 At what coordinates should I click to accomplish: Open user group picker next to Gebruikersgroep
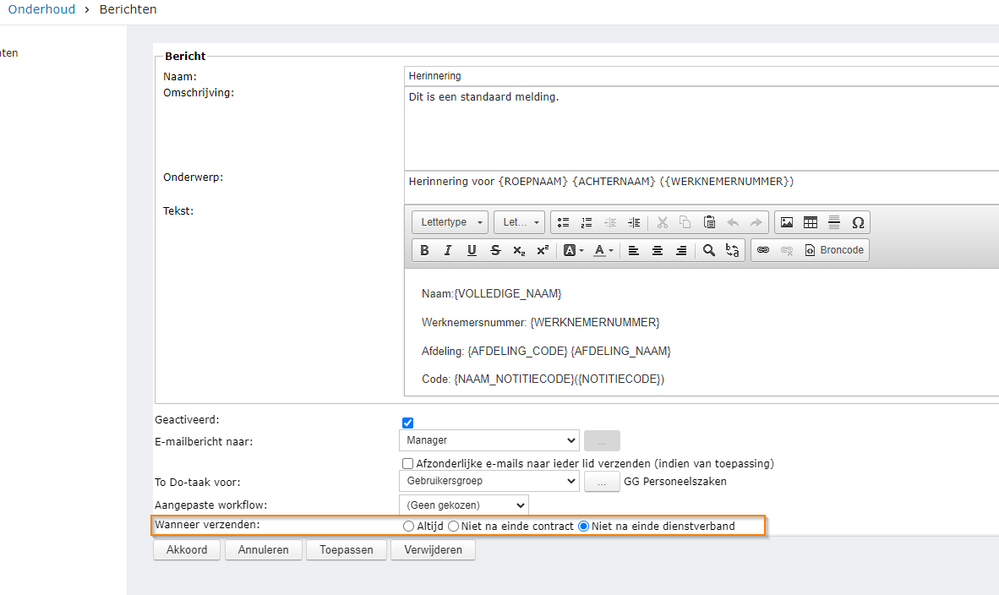tap(601, 482)
